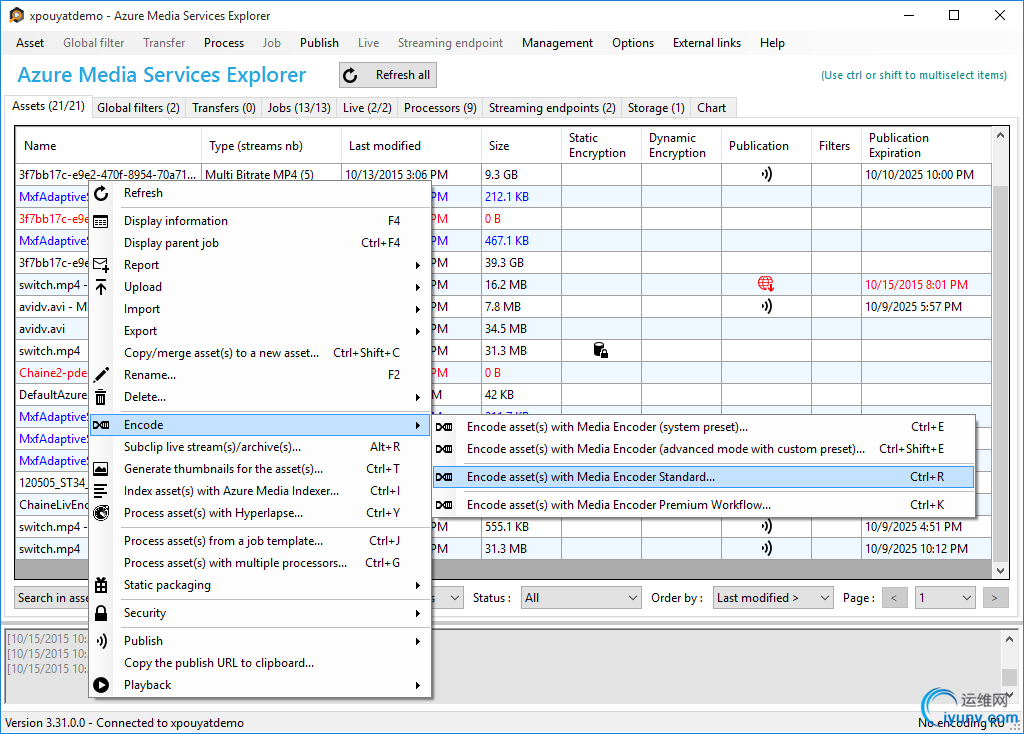1024x734 pixels.
Task: Click the Upload arrow icon
Action: [x=101, y=287]
